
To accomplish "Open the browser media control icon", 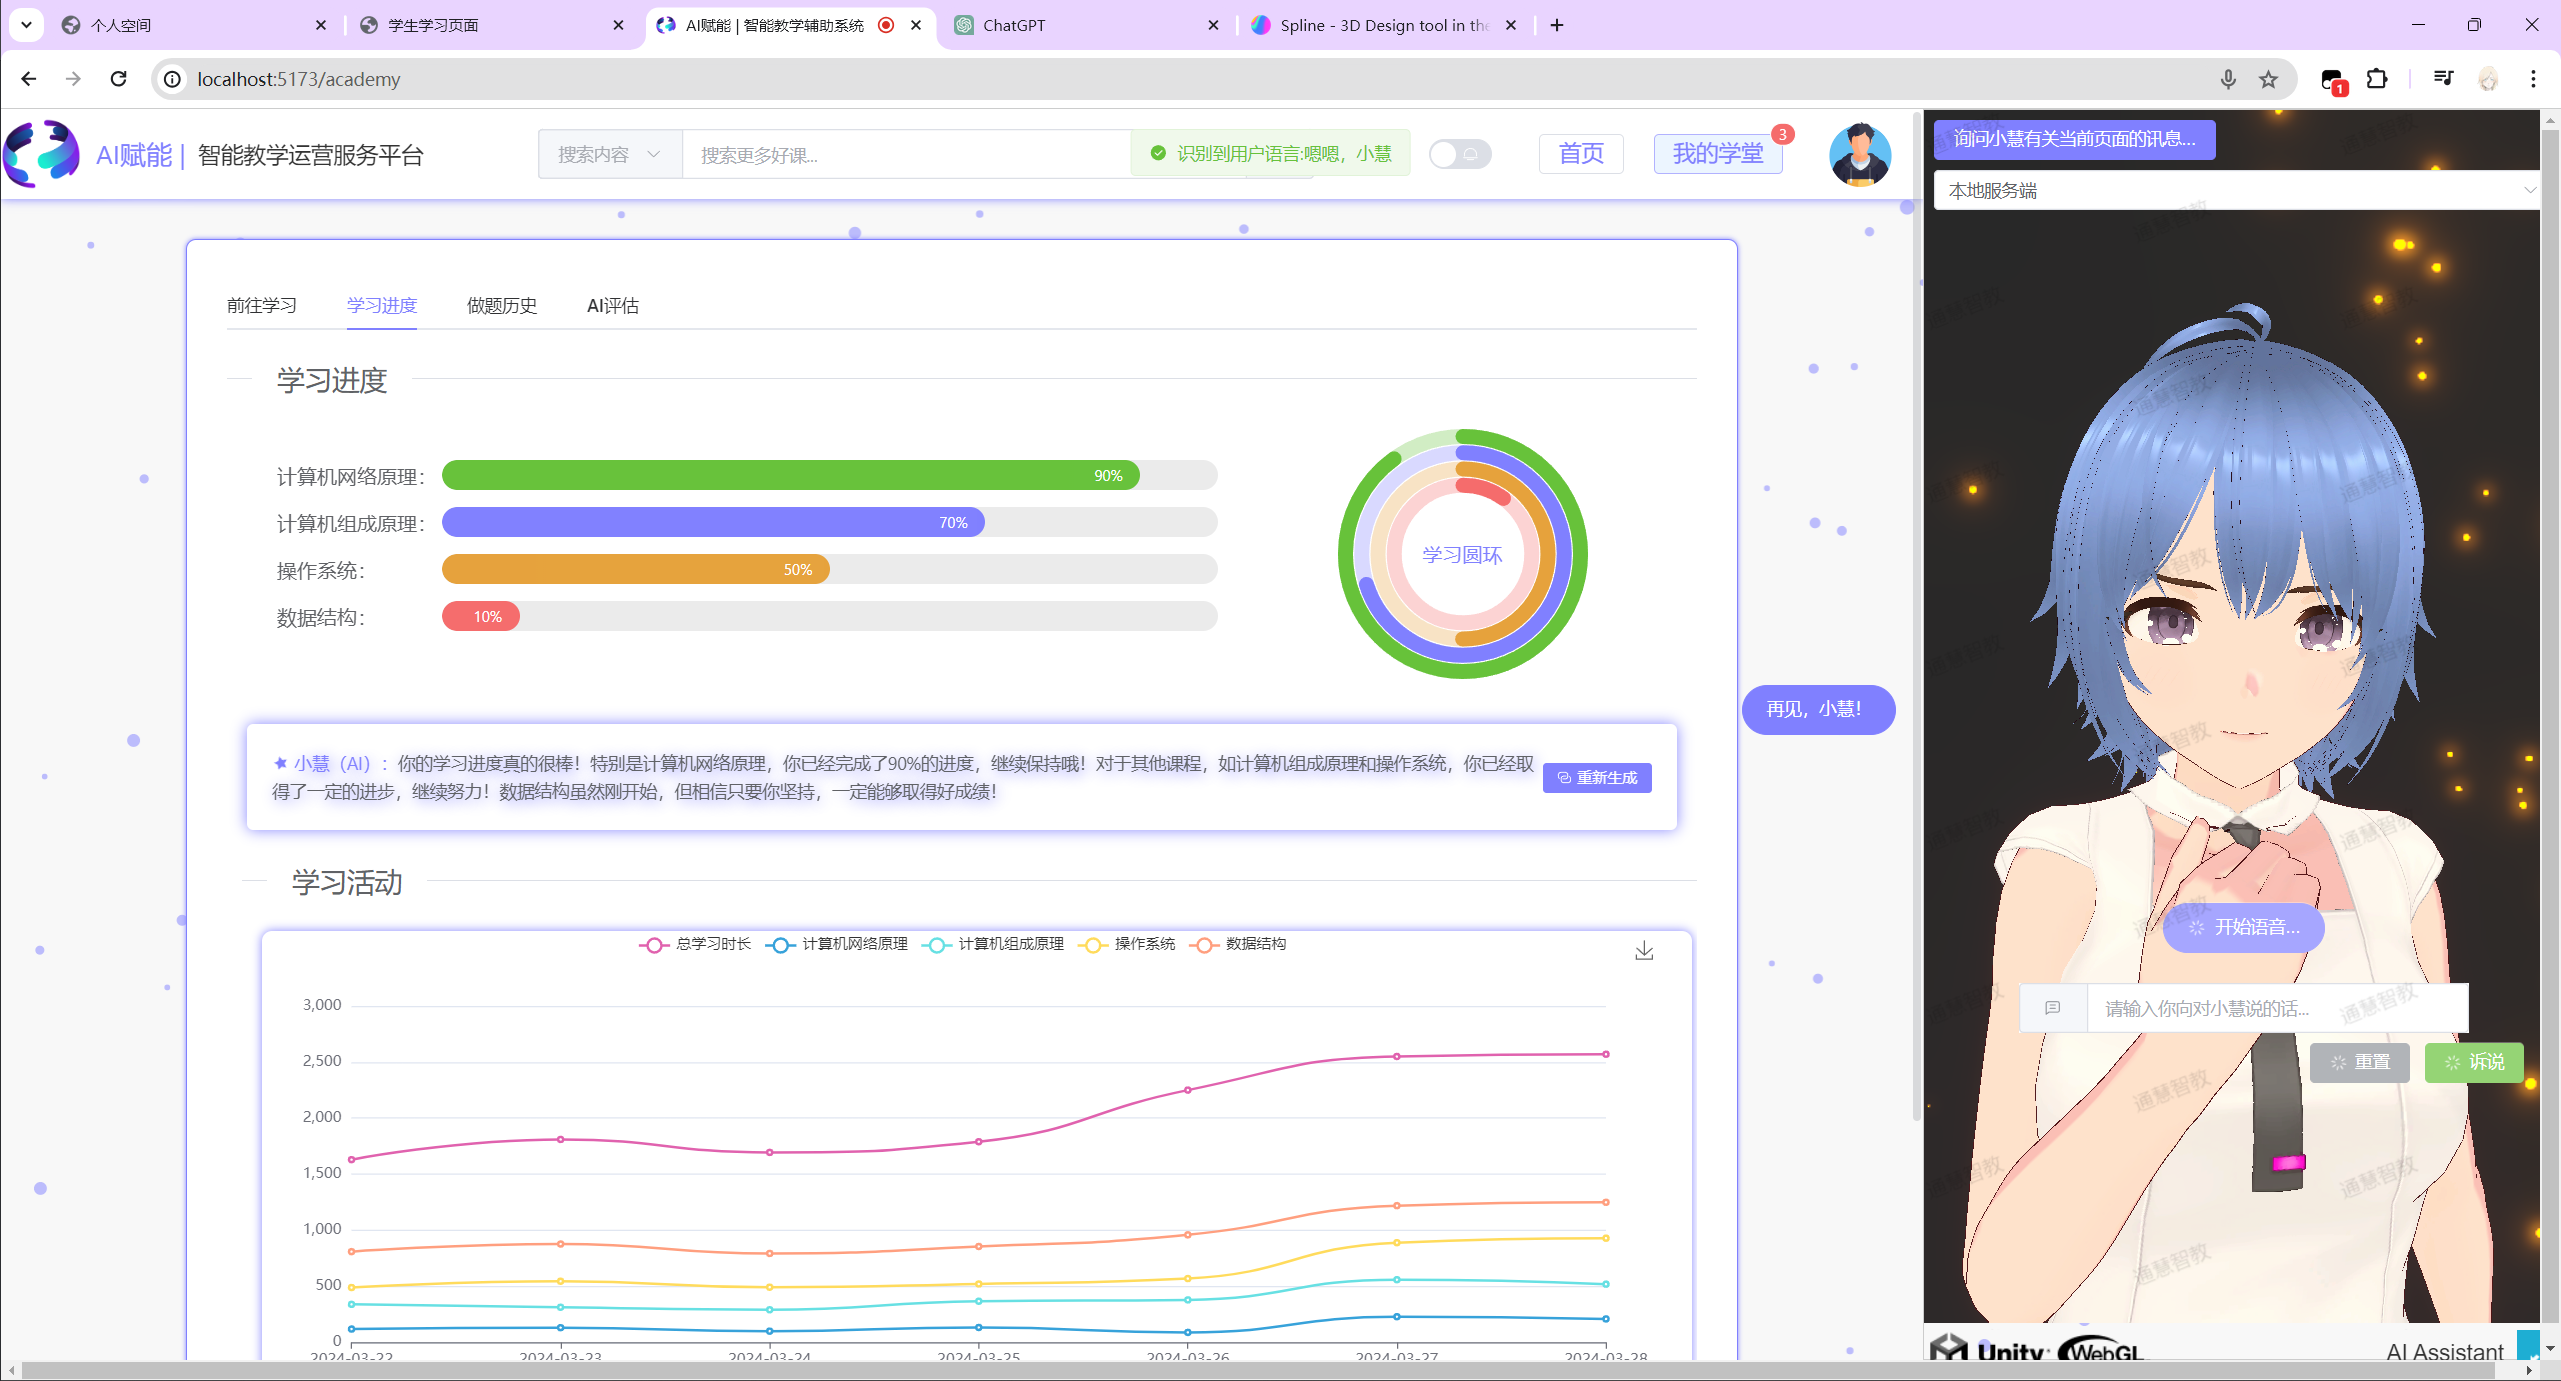I will (2443, 79).
